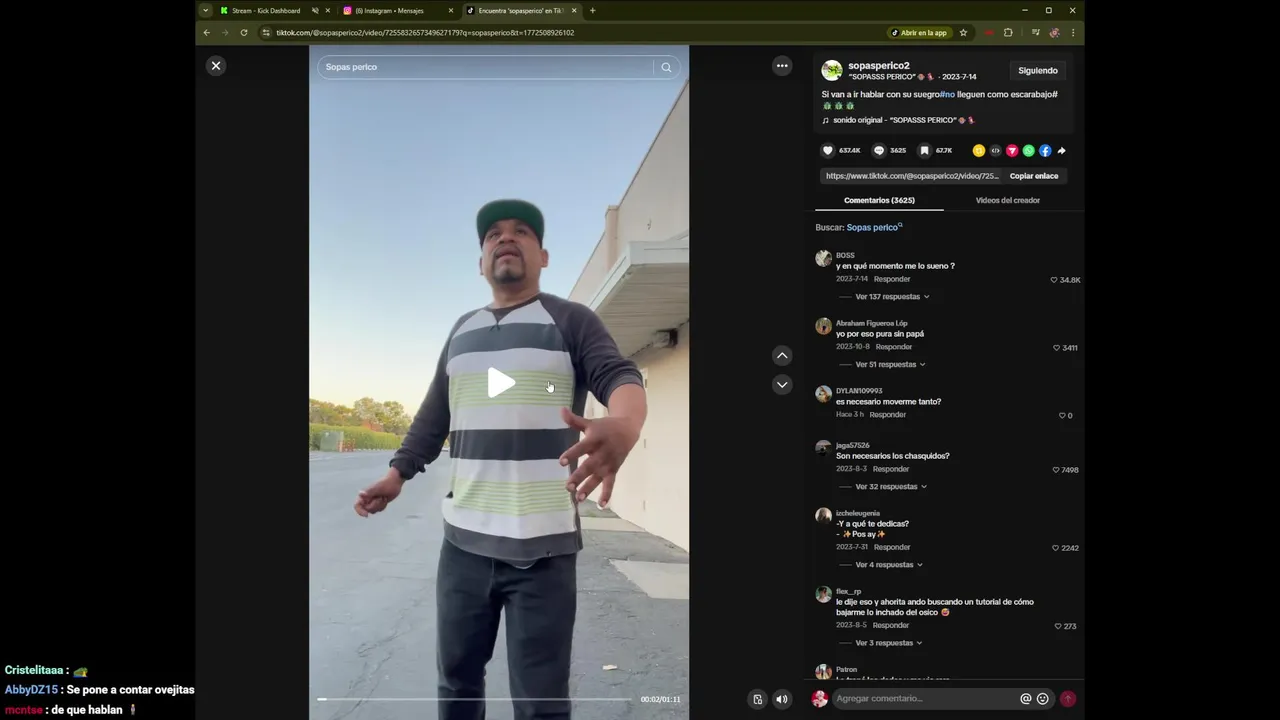Click the embed code icon
1280x720 pixels.
(995, 151)
